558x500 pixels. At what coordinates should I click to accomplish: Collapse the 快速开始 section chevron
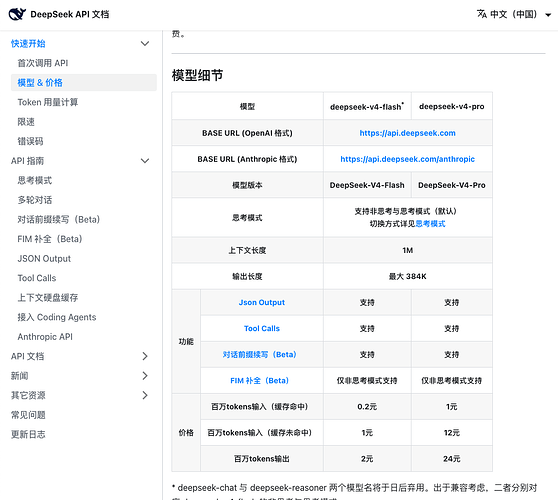[x=145, y=44]
